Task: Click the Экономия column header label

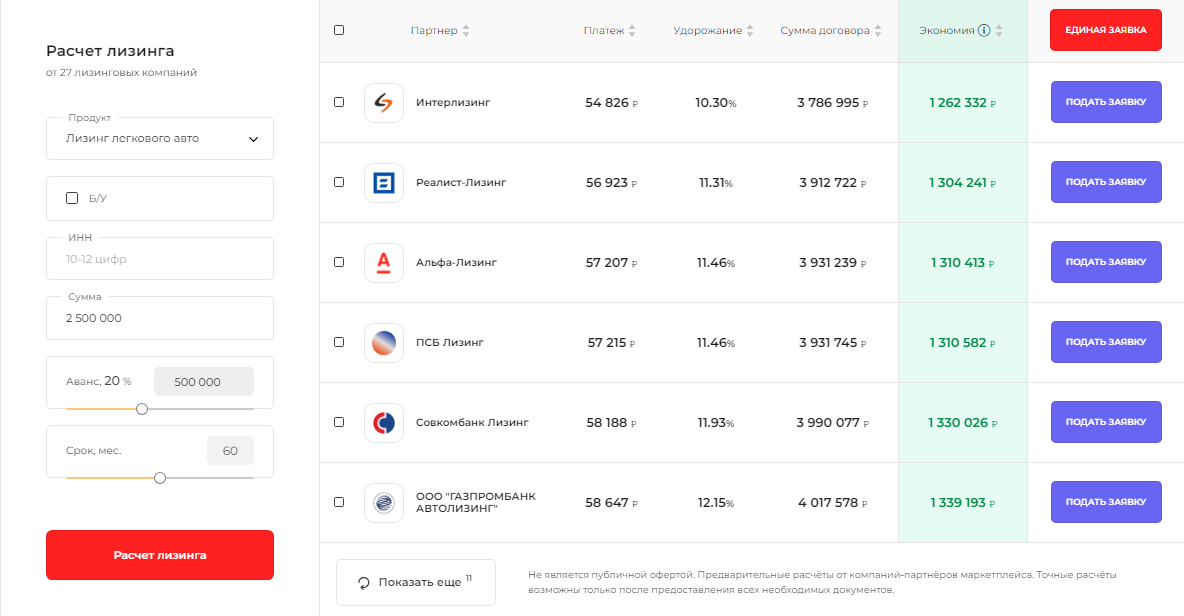Action: click(947, 30)
